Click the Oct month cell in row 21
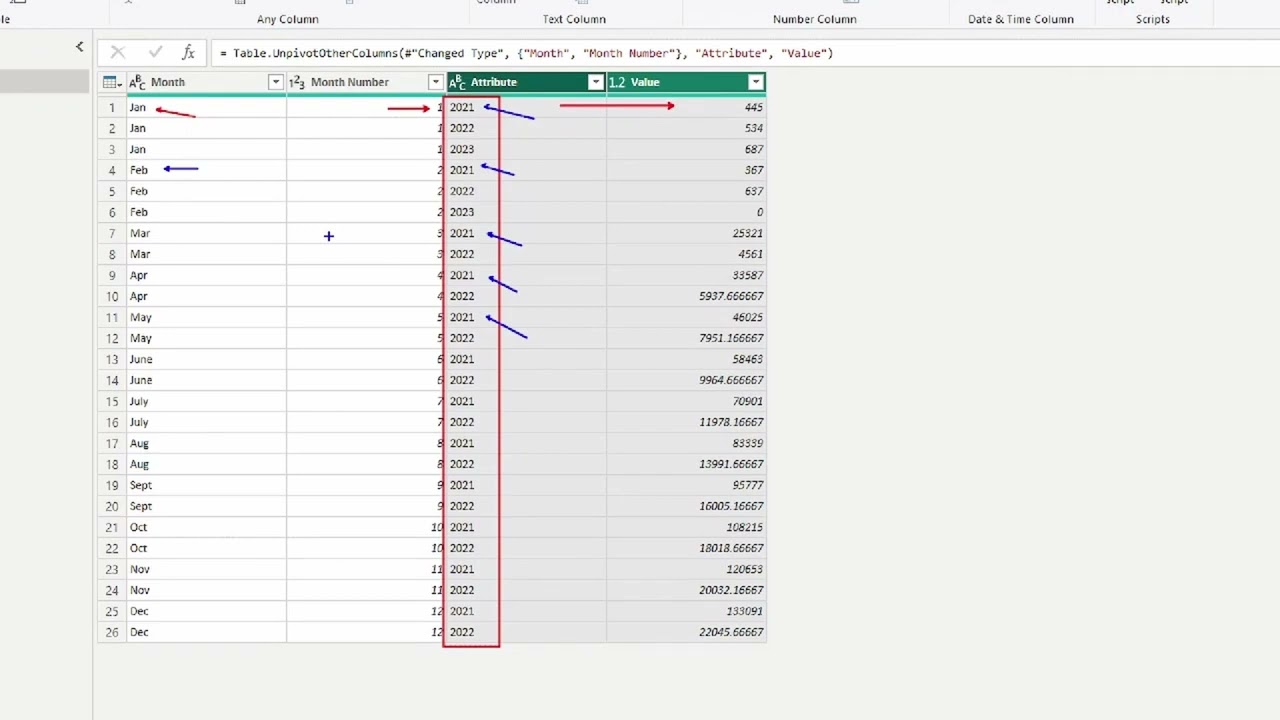 coord(206,527)
